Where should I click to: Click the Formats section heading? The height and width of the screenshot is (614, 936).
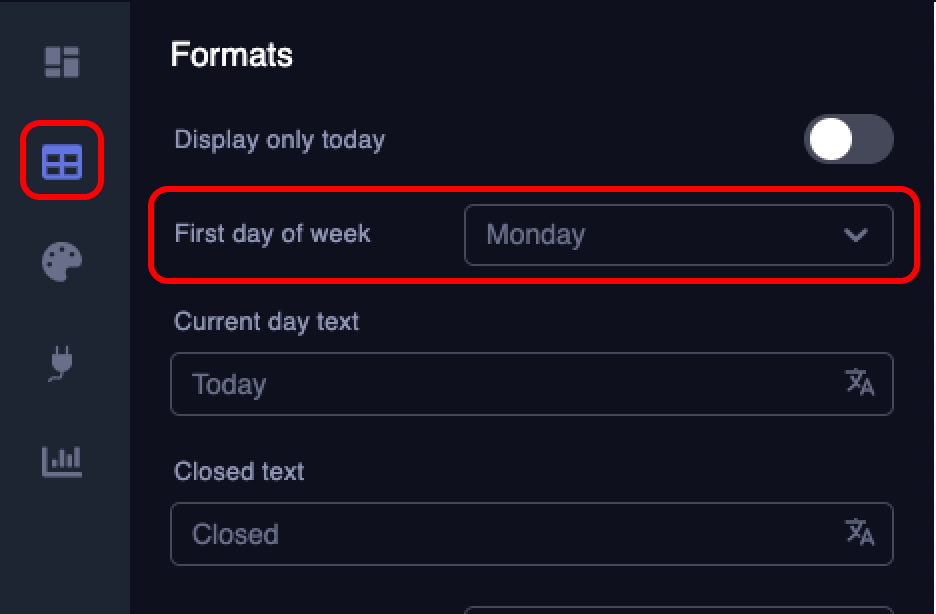(x=231, y=55)
